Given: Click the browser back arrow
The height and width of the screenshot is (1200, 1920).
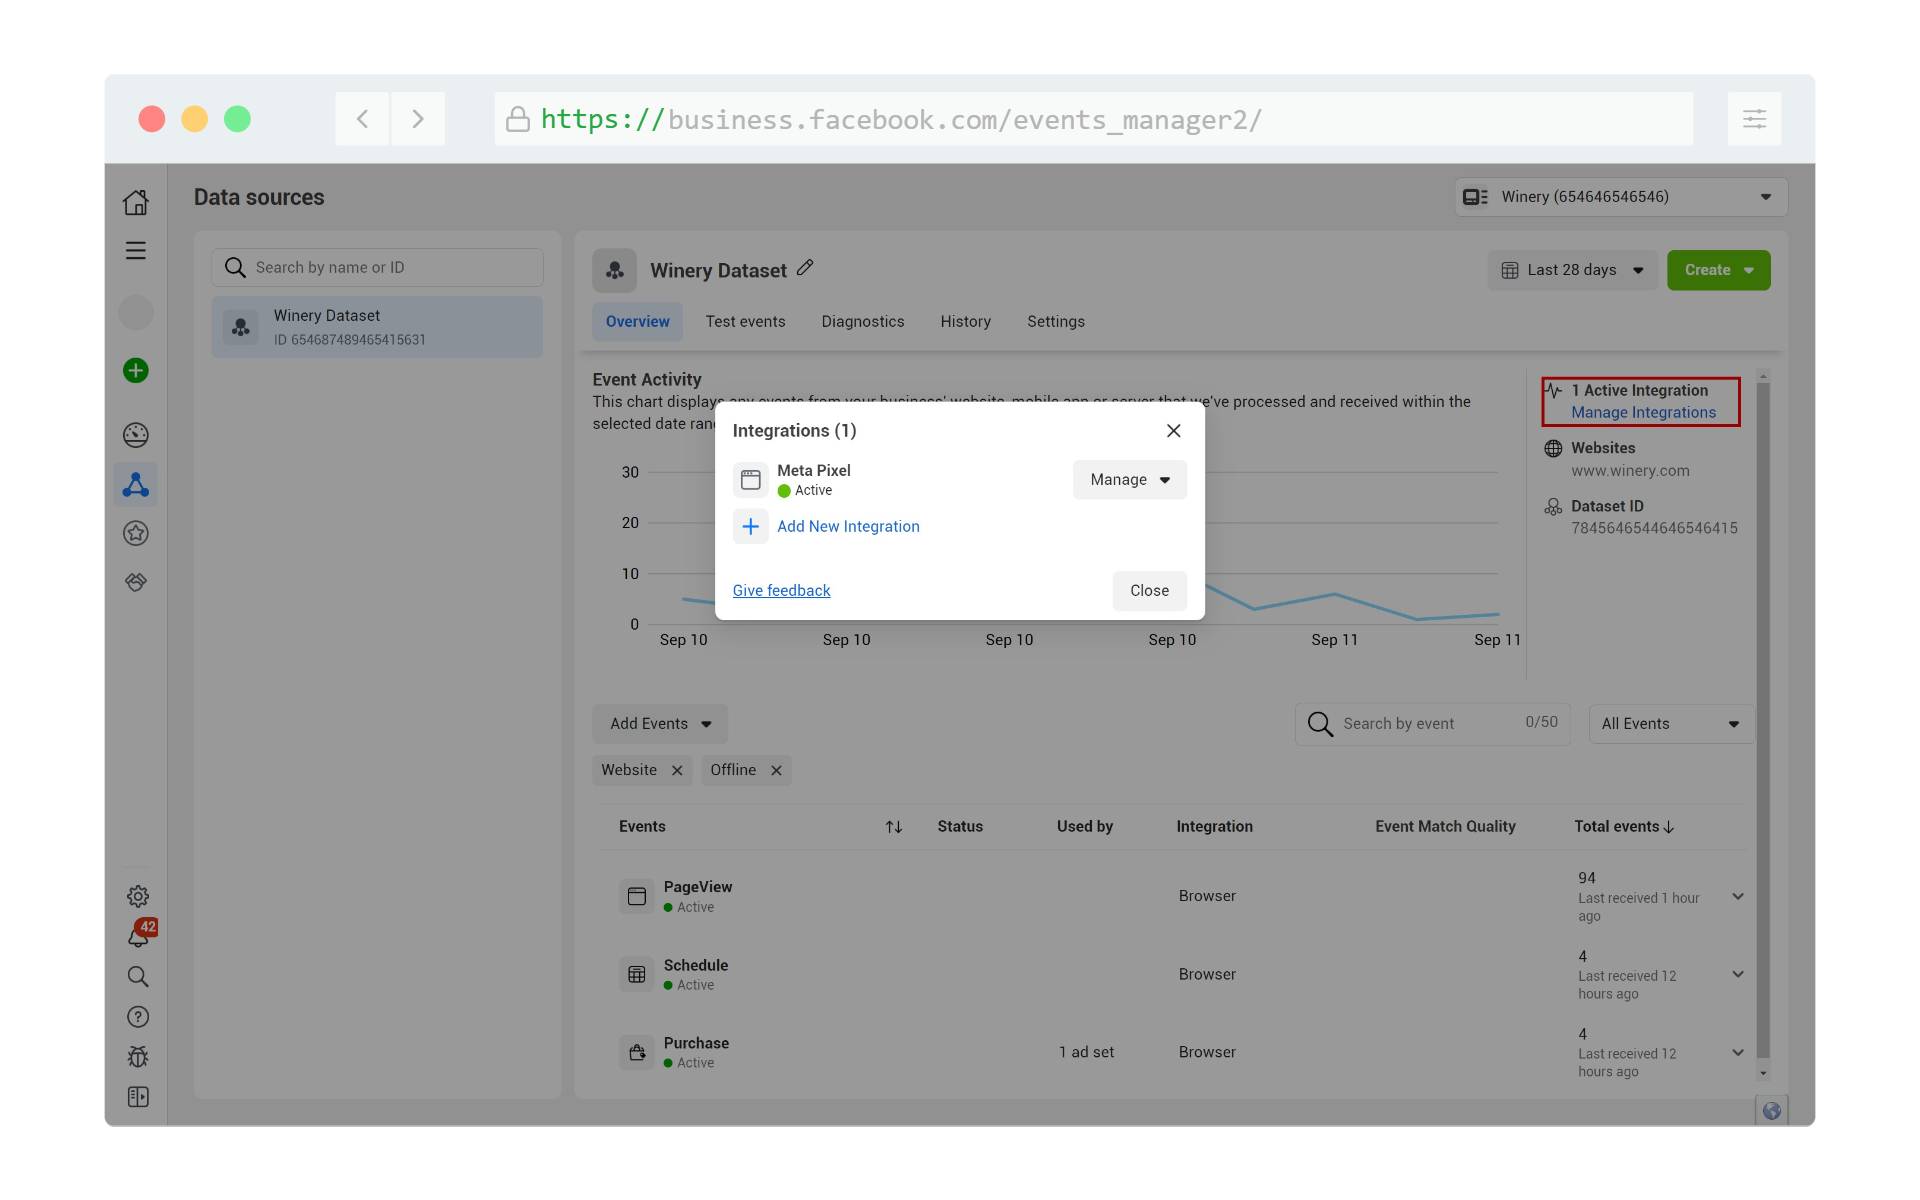Looking at the screenshot, I should pos(362,119).
